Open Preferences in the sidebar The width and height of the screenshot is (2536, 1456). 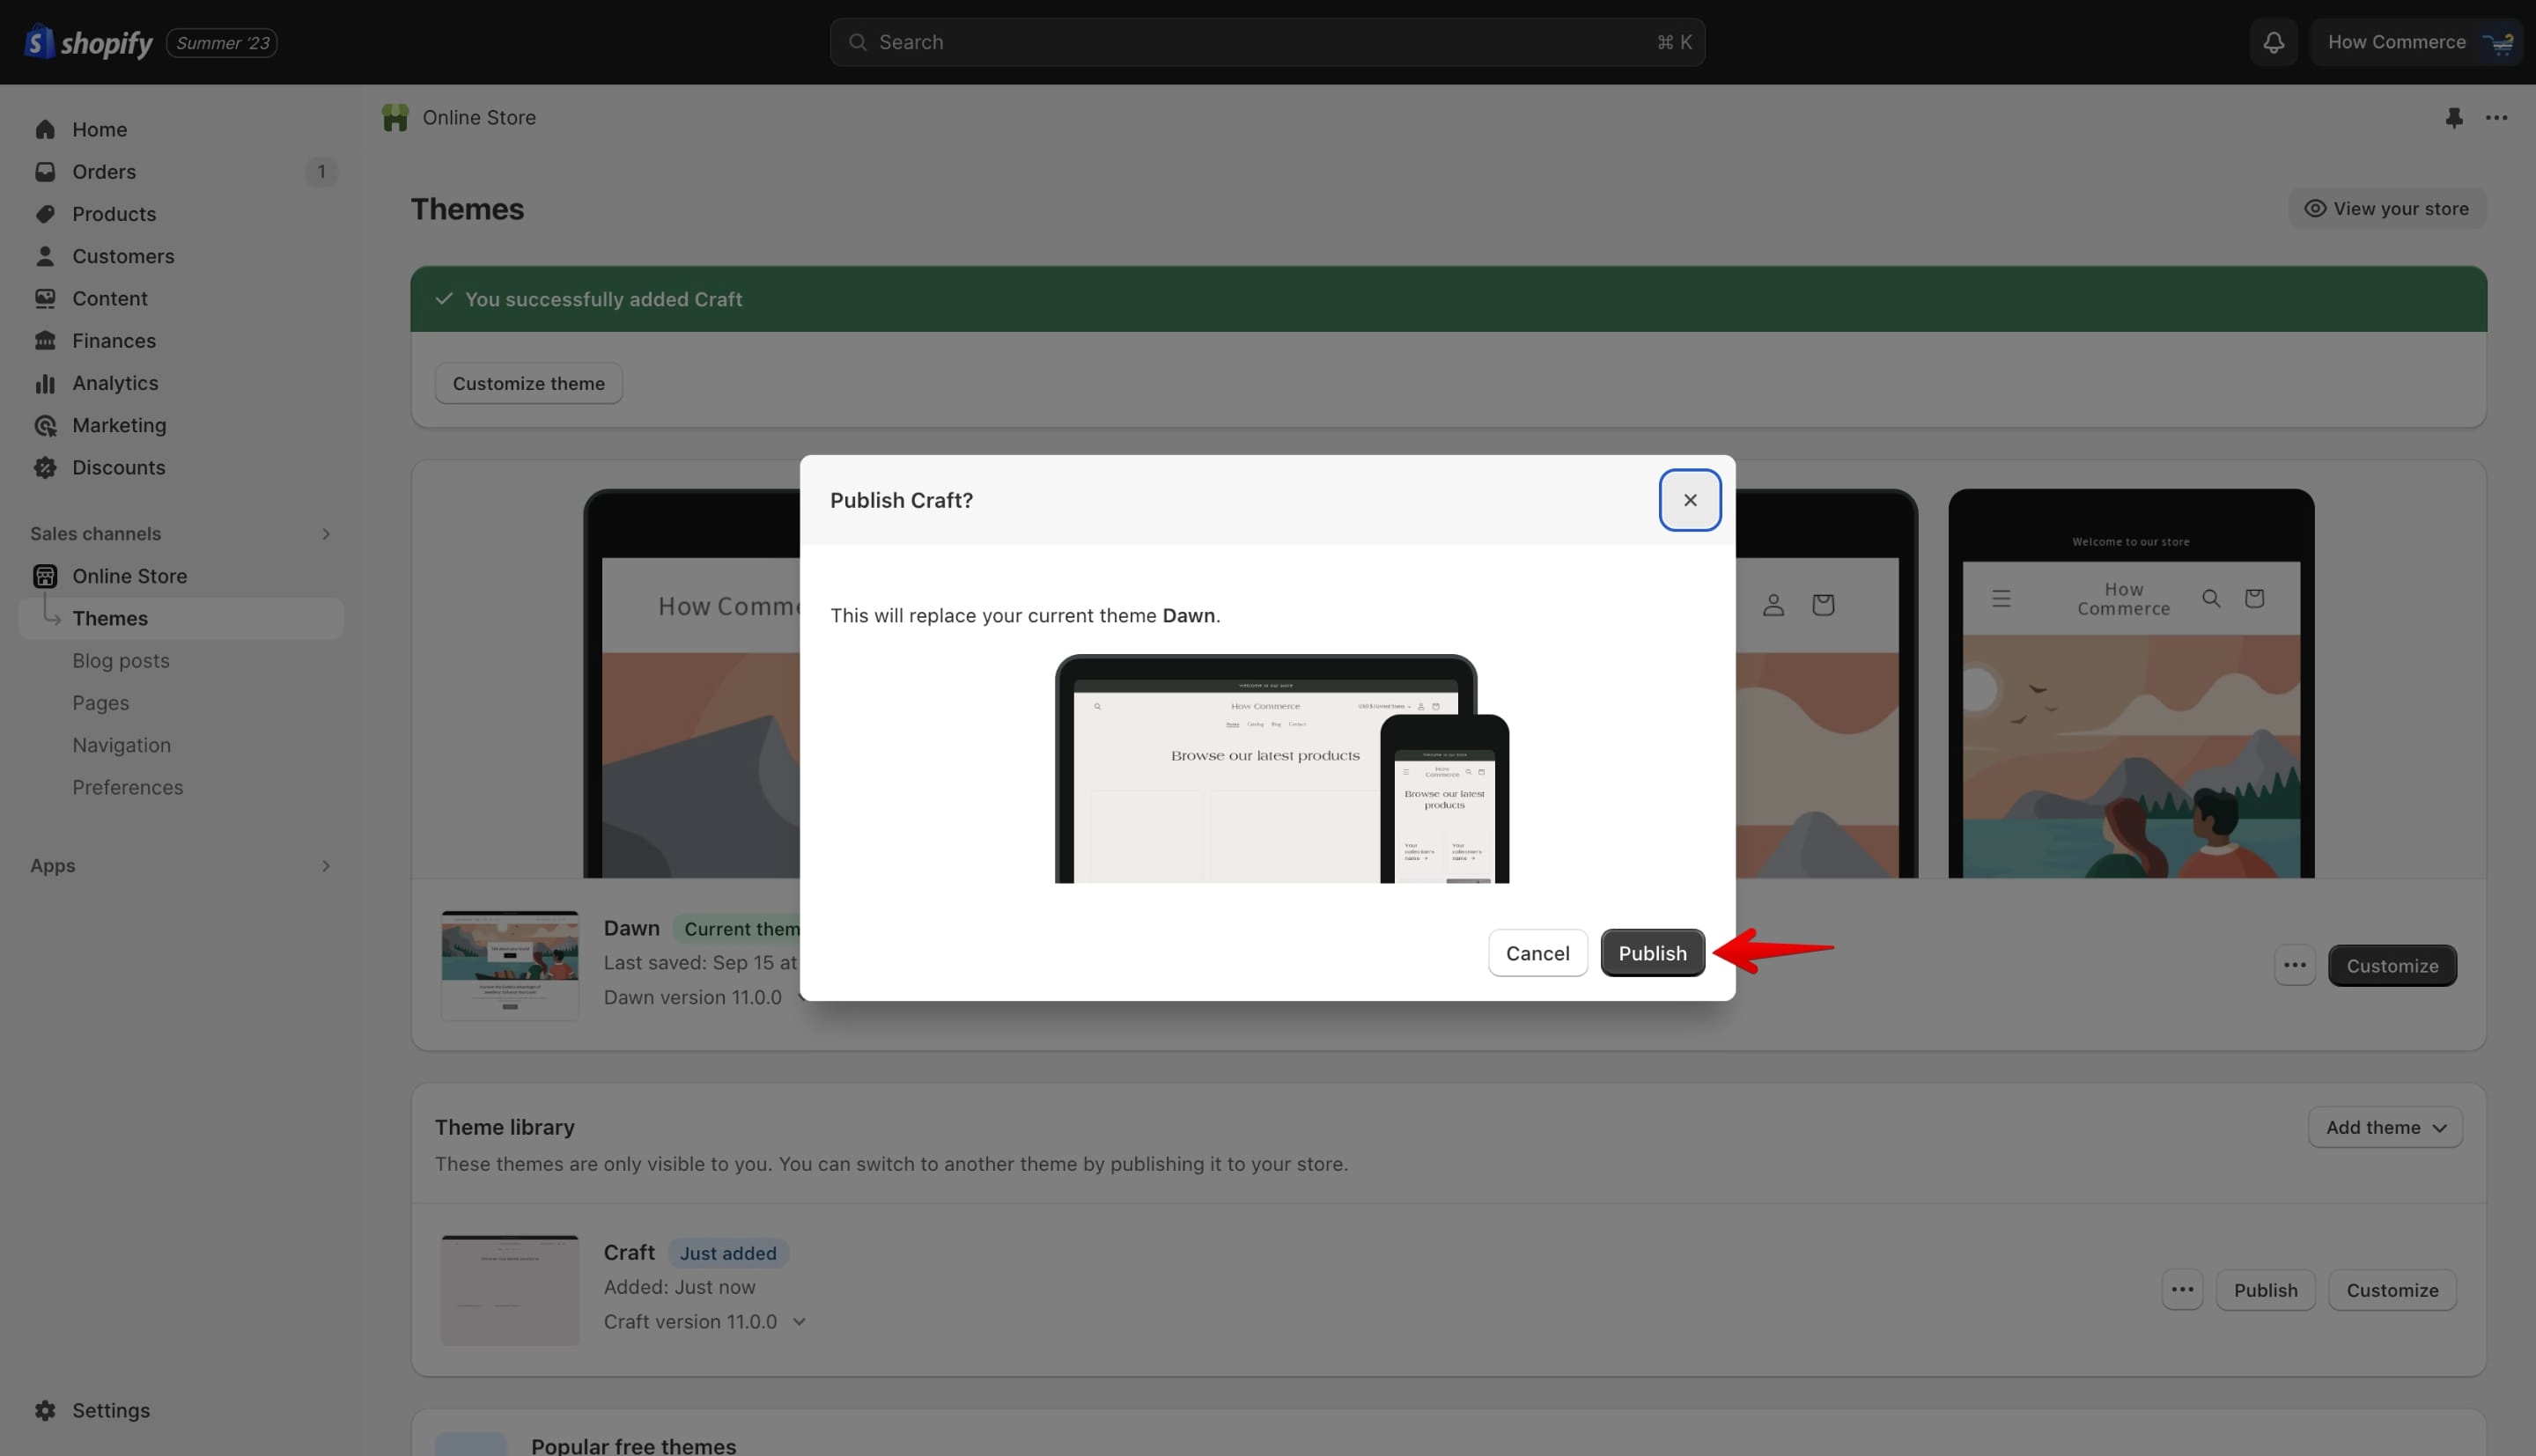[127, 787]
